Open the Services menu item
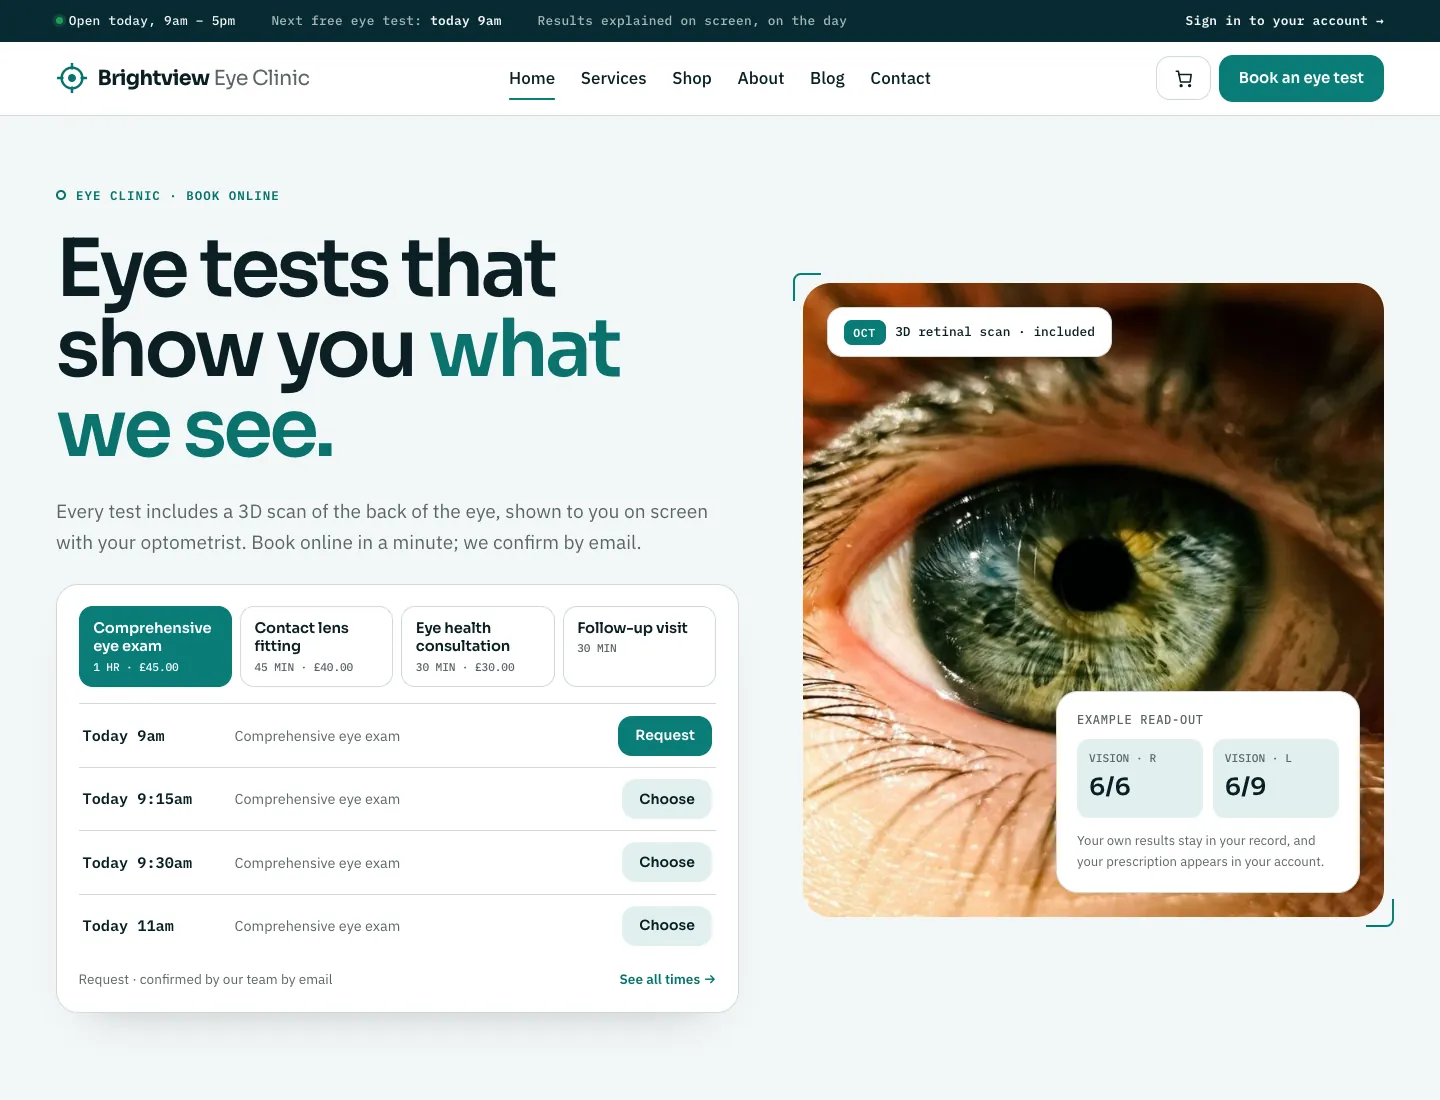This screenshot has height=1100, width=1440. (613, 78)
